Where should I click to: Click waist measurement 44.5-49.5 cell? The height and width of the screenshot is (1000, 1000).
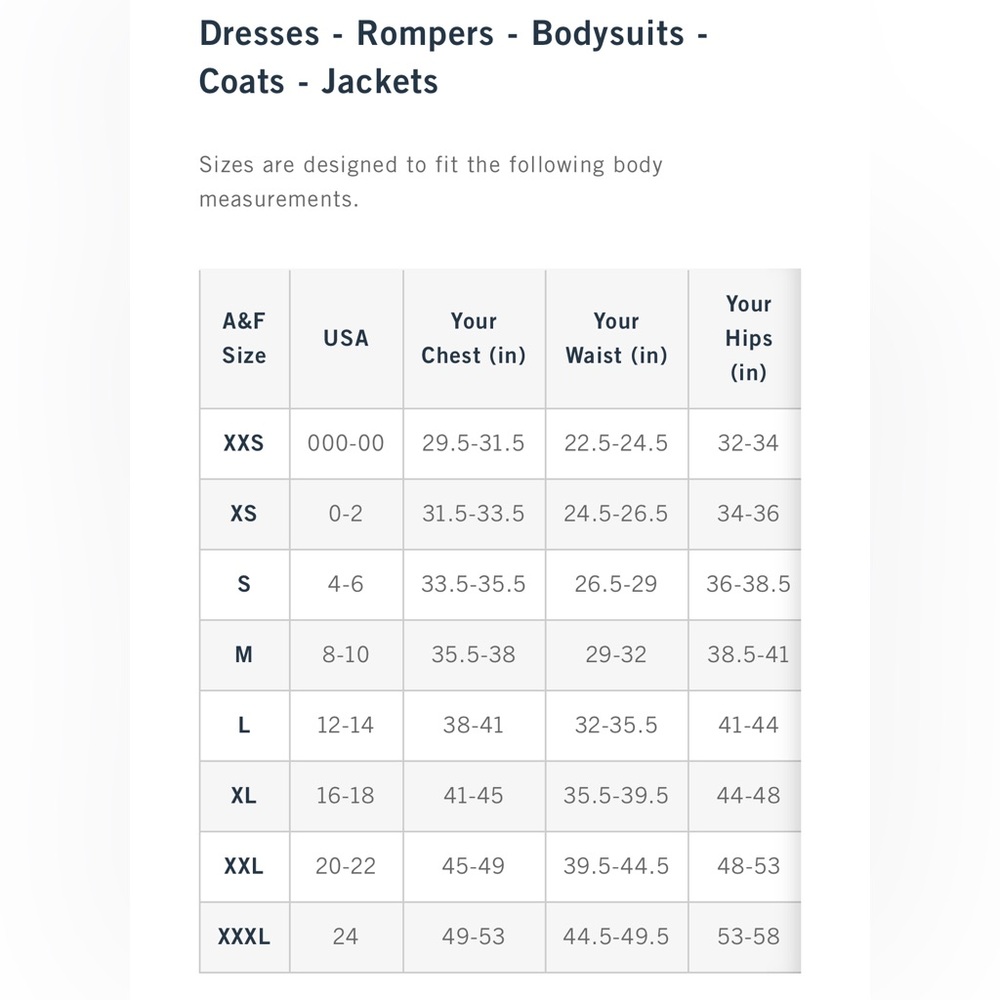tap(616, 937)
